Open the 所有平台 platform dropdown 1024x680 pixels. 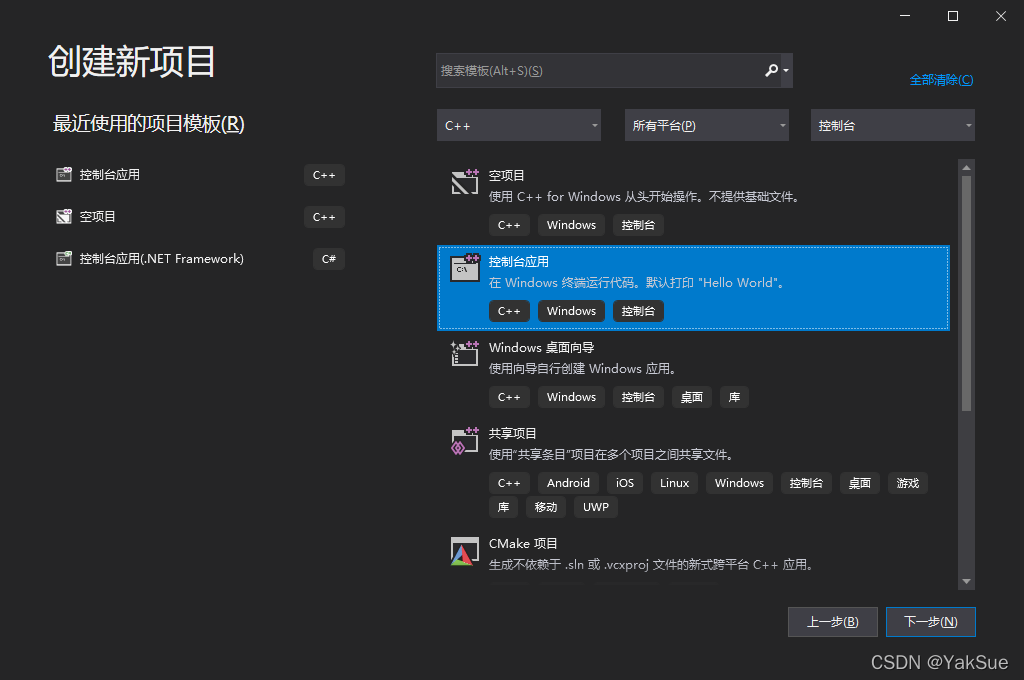pyautogui.click(x=706, y=125)
